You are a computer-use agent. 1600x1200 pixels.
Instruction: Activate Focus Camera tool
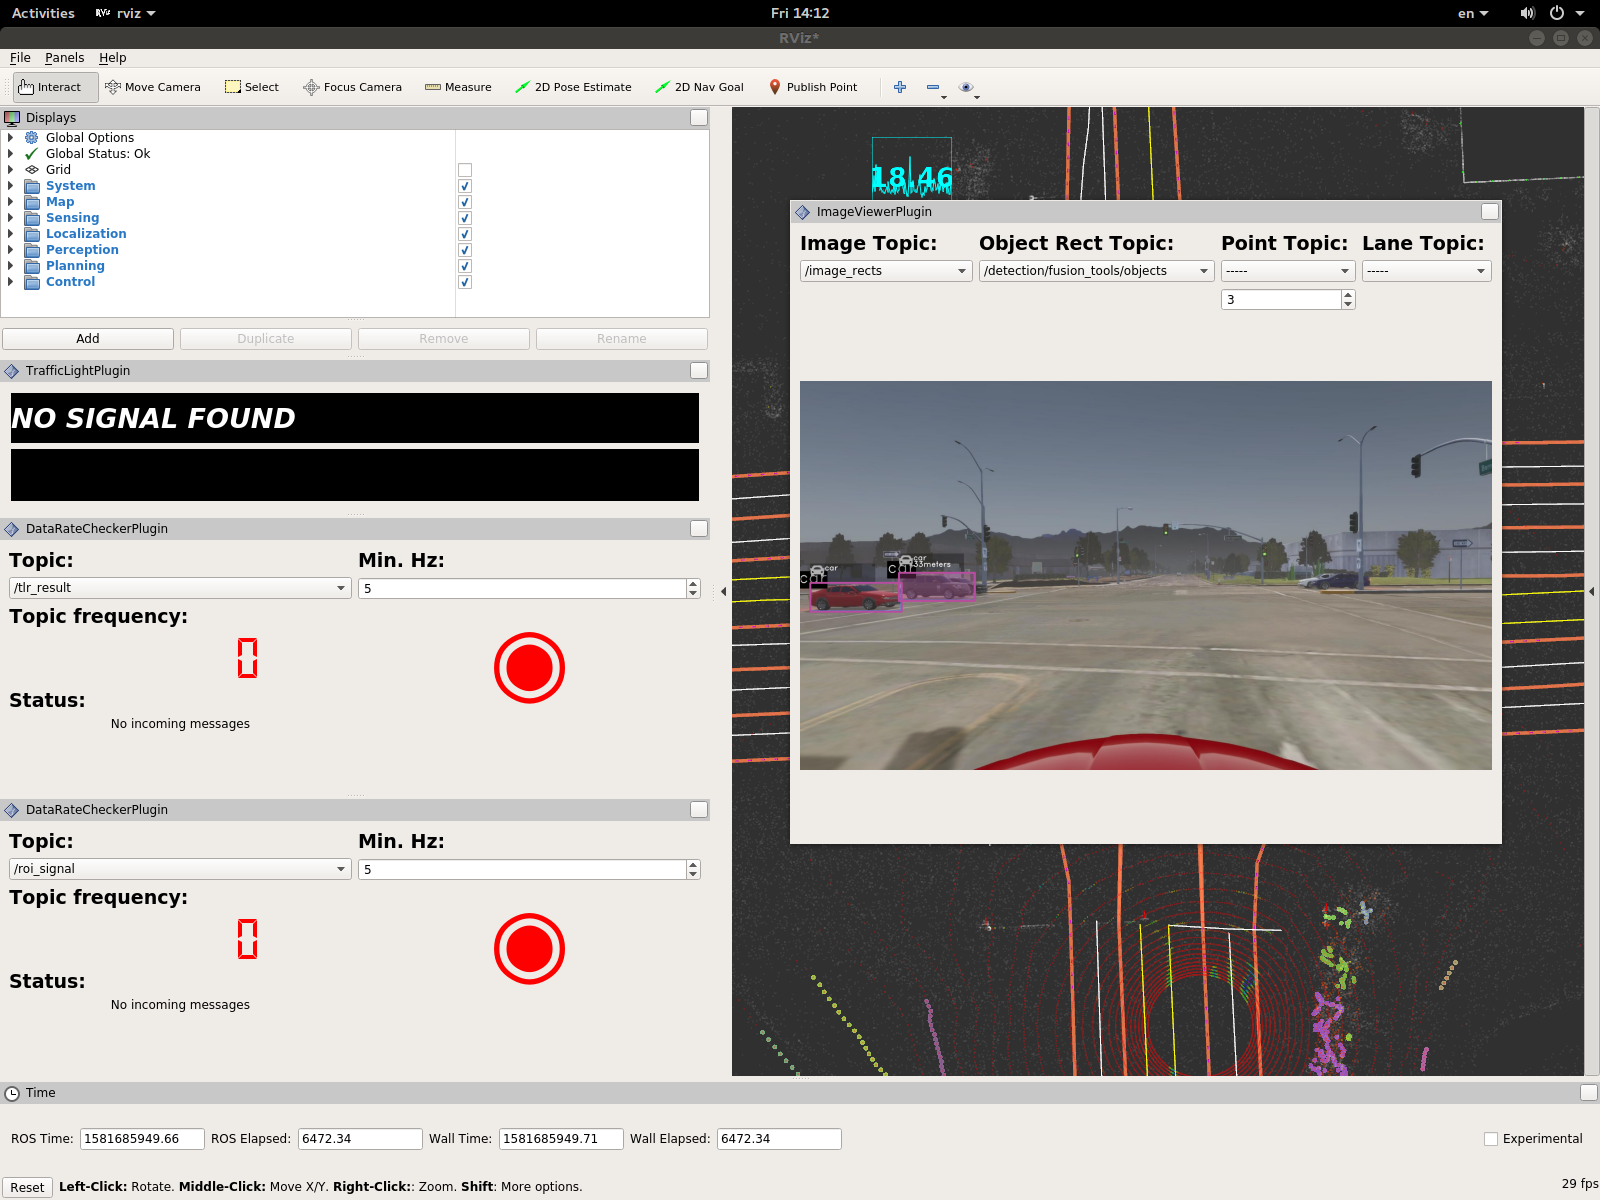(x=352, y=87)
